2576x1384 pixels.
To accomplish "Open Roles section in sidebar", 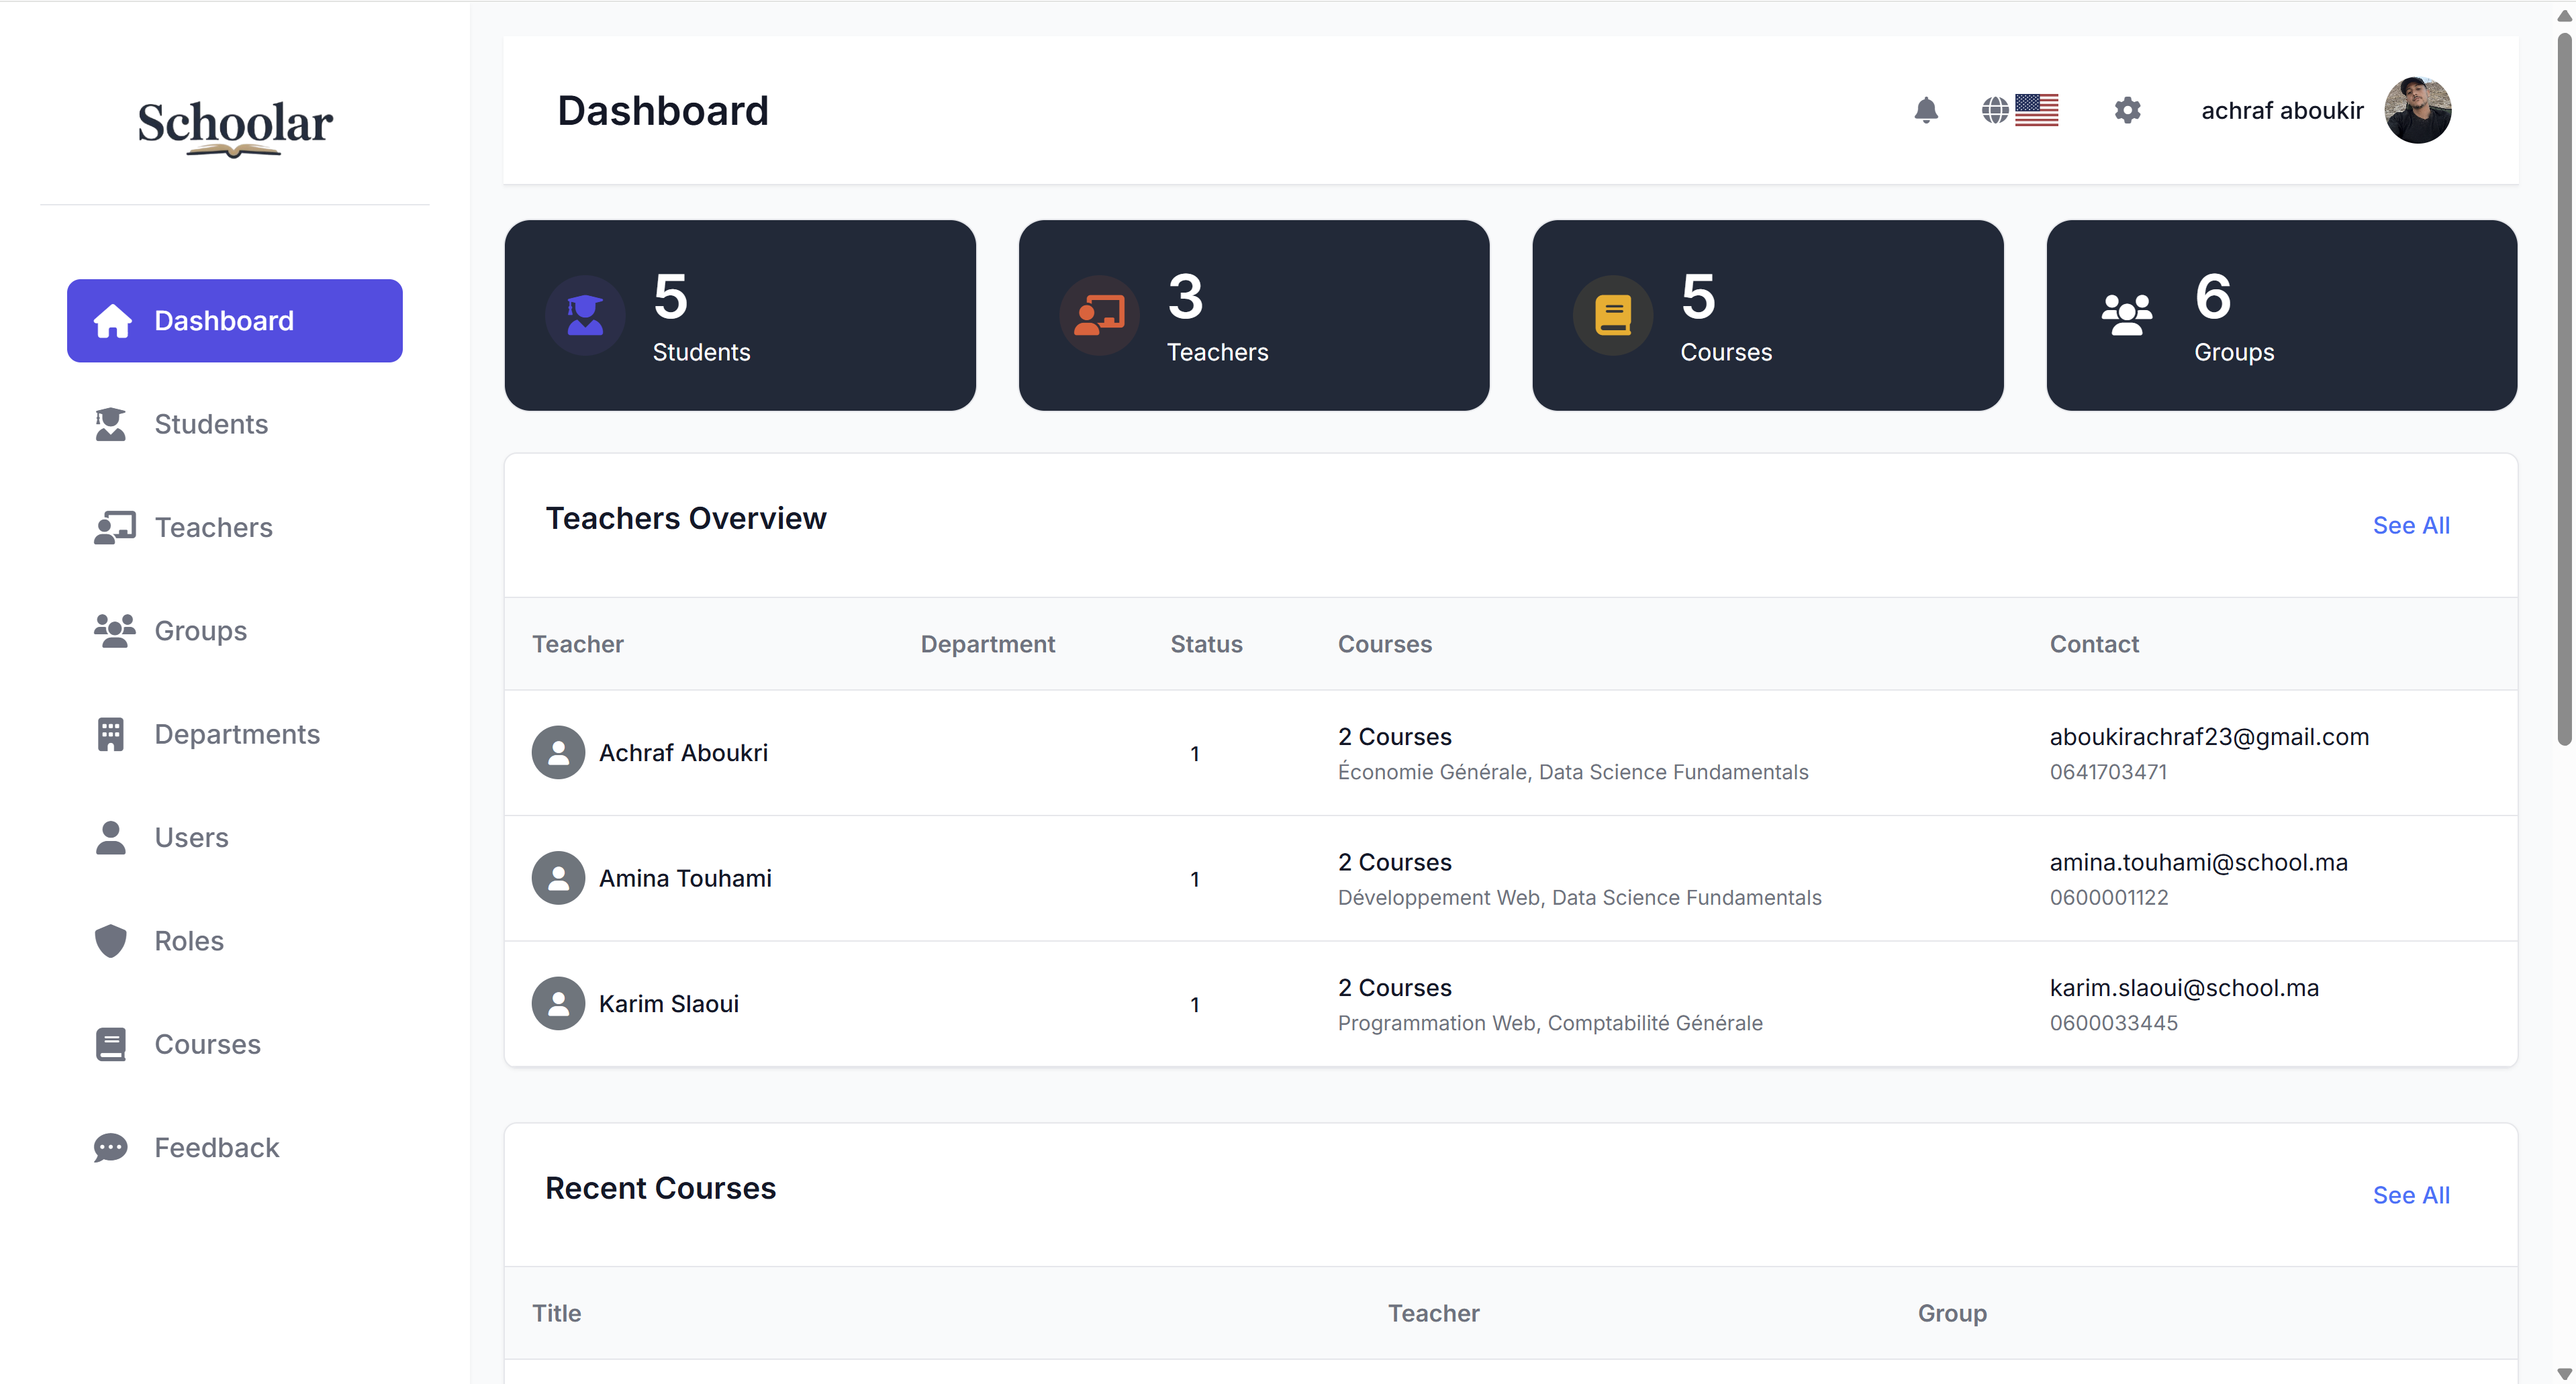I will click(x=235, y=941).
